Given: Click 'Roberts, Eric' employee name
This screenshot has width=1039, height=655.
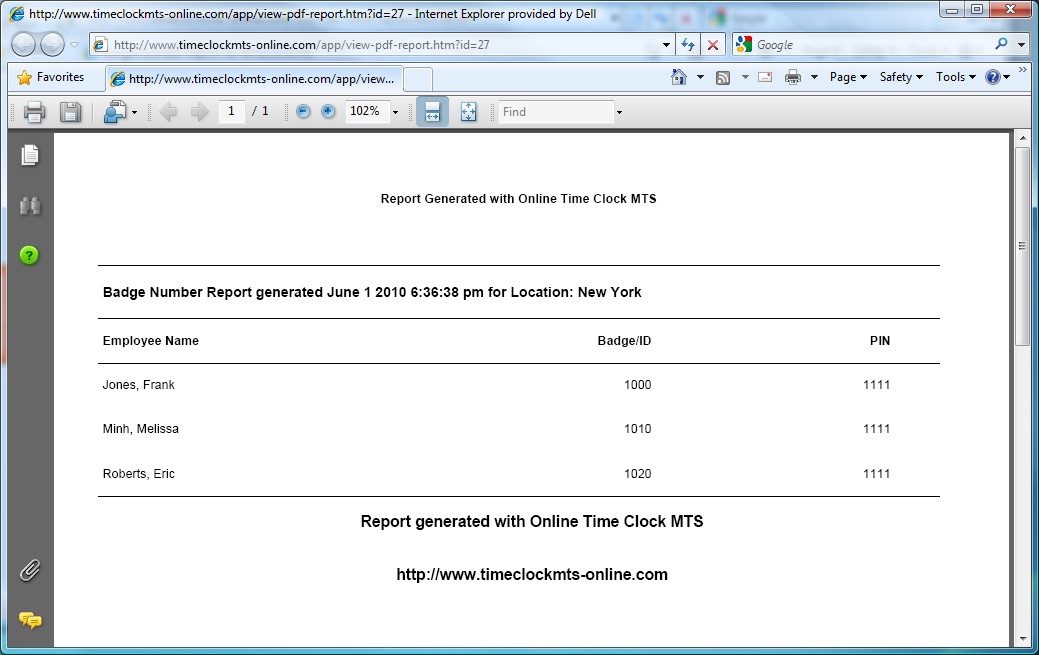Looking at the screenshot, I should pyautogui.click(x=138, y=473).
